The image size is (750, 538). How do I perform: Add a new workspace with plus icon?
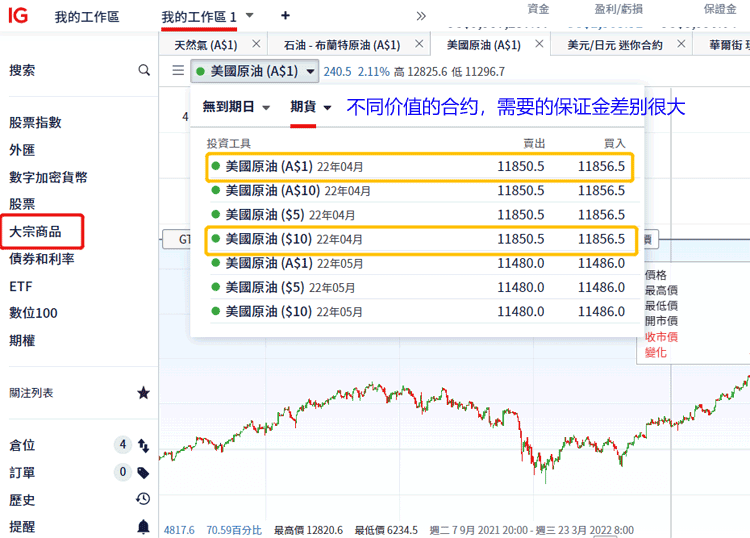coord(285,16)
